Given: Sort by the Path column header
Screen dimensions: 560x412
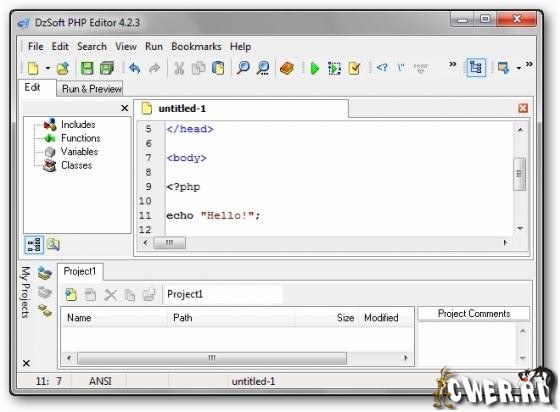Looking at the screenshot, I should pyautogui.click(x=231, y=318).
